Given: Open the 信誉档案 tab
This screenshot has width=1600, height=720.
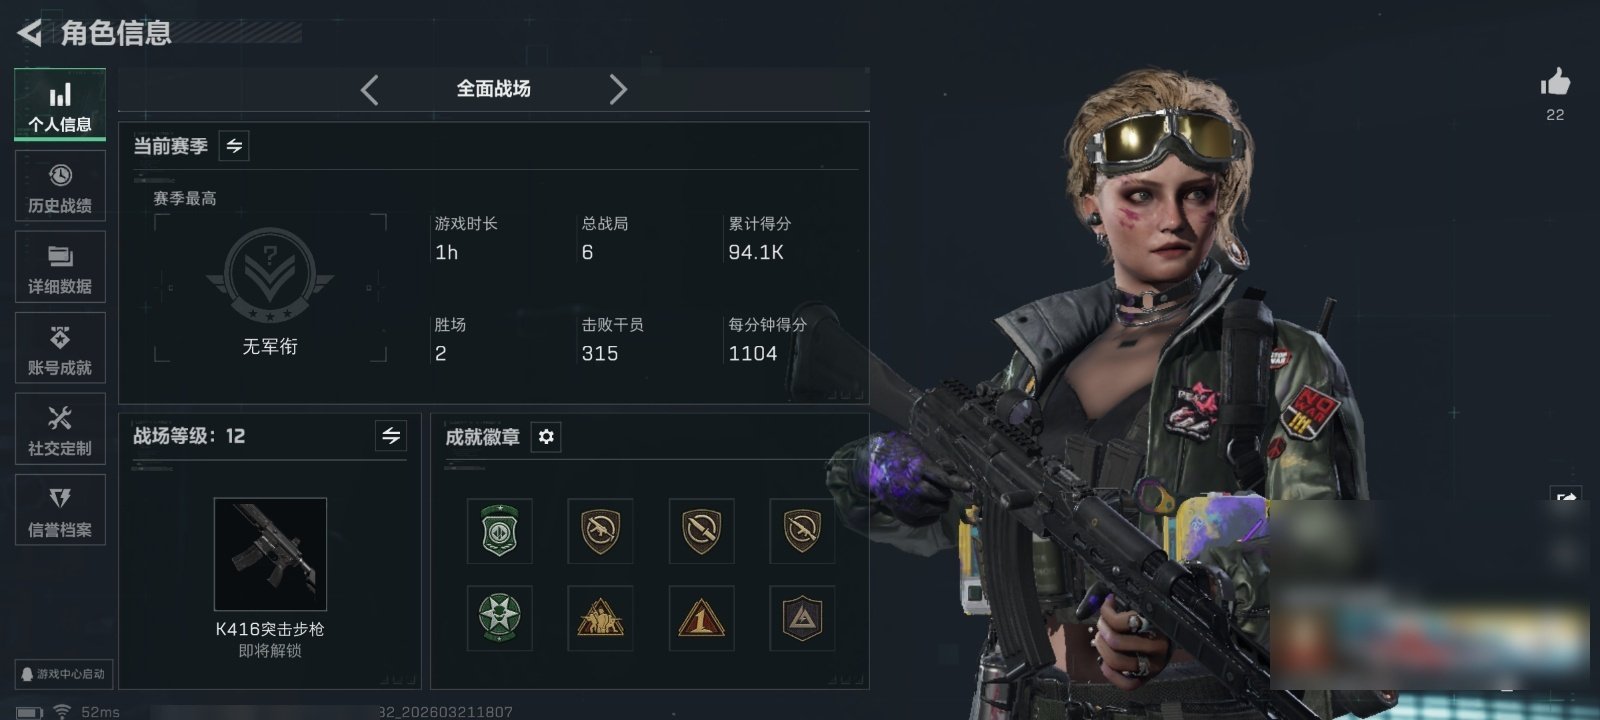Looking at the screenshot, I should tap(60, 511).
